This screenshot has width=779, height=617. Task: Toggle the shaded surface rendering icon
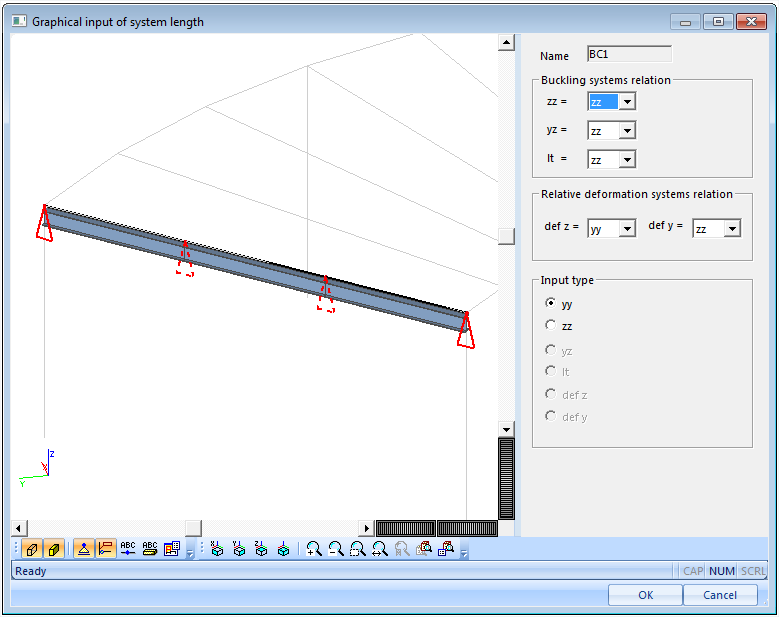54,549
